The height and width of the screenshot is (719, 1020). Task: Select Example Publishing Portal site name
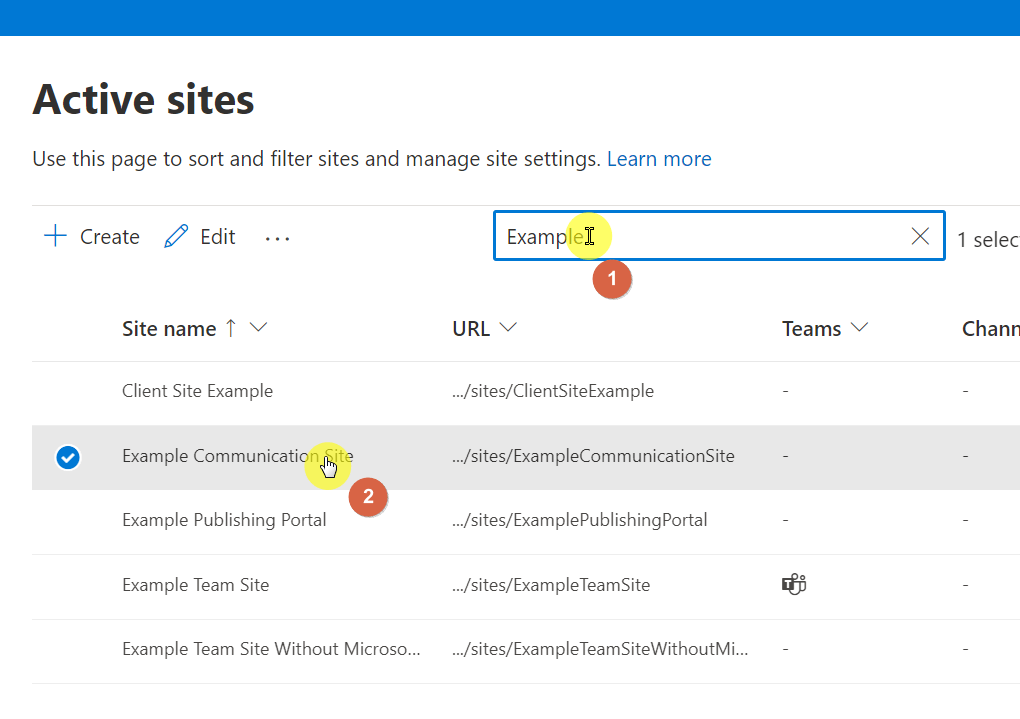(224, 521)
